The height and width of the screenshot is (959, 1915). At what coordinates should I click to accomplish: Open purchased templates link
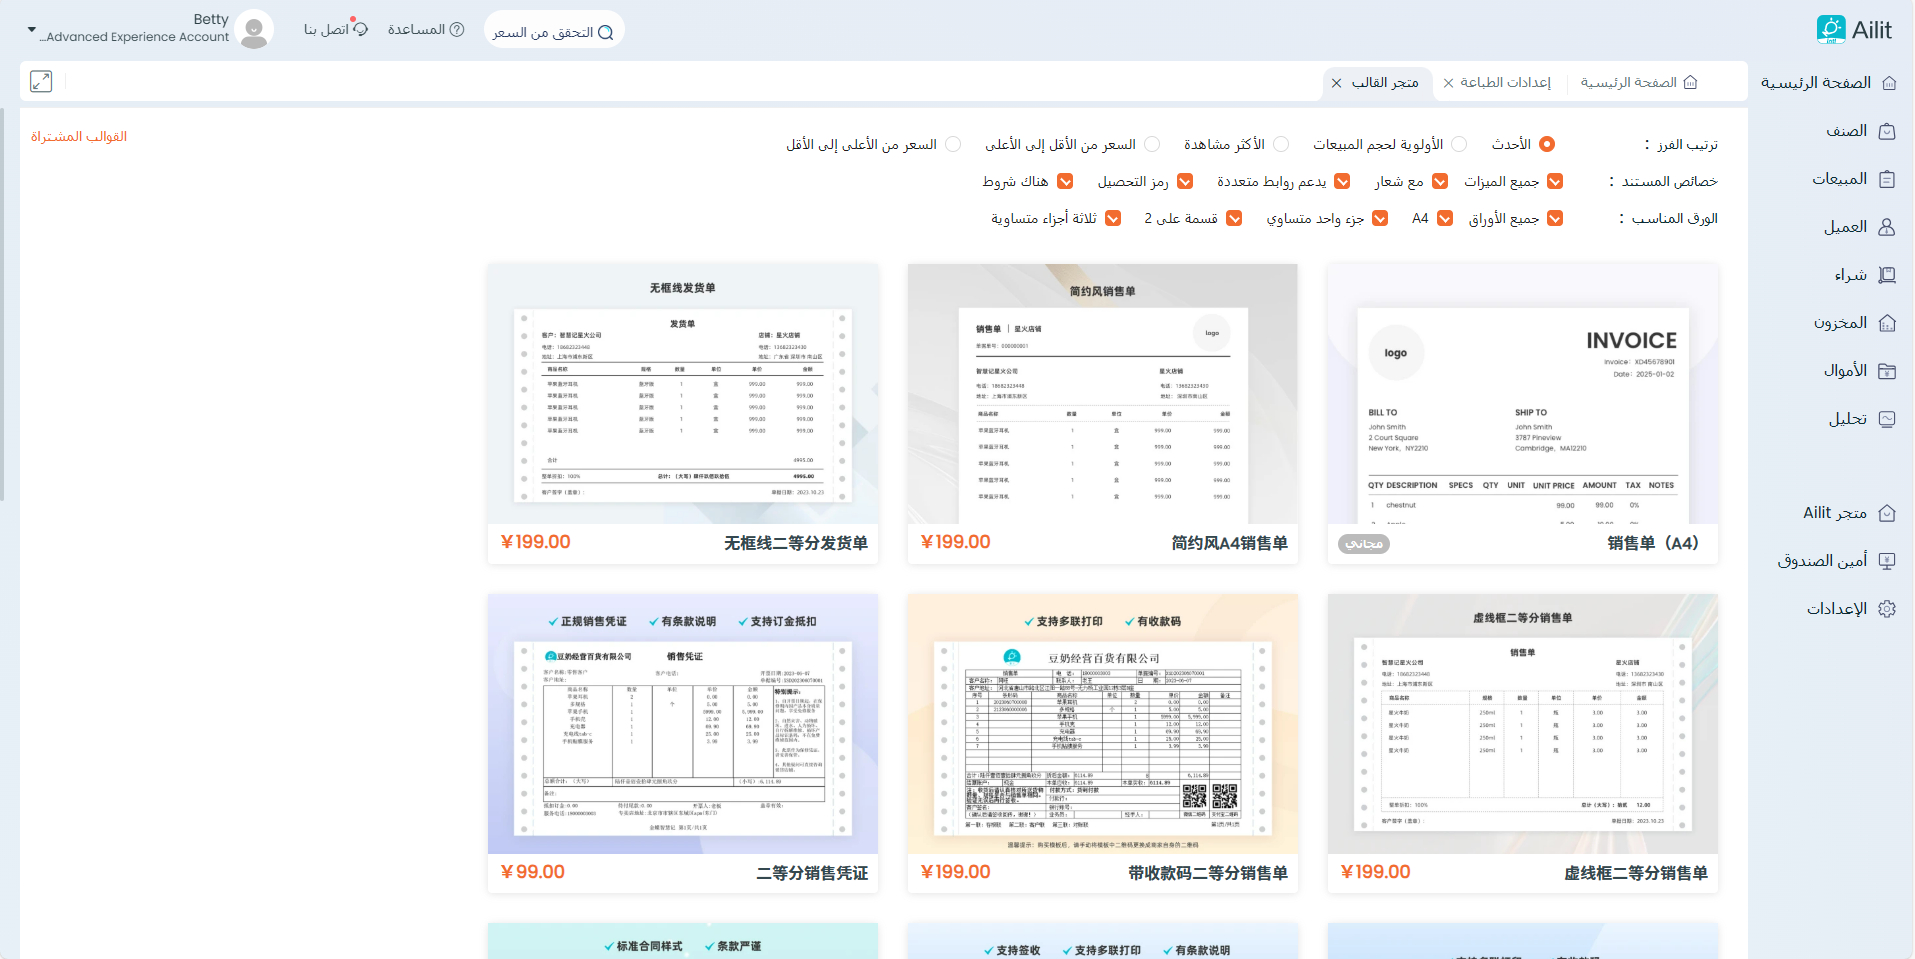coord(79,136)
